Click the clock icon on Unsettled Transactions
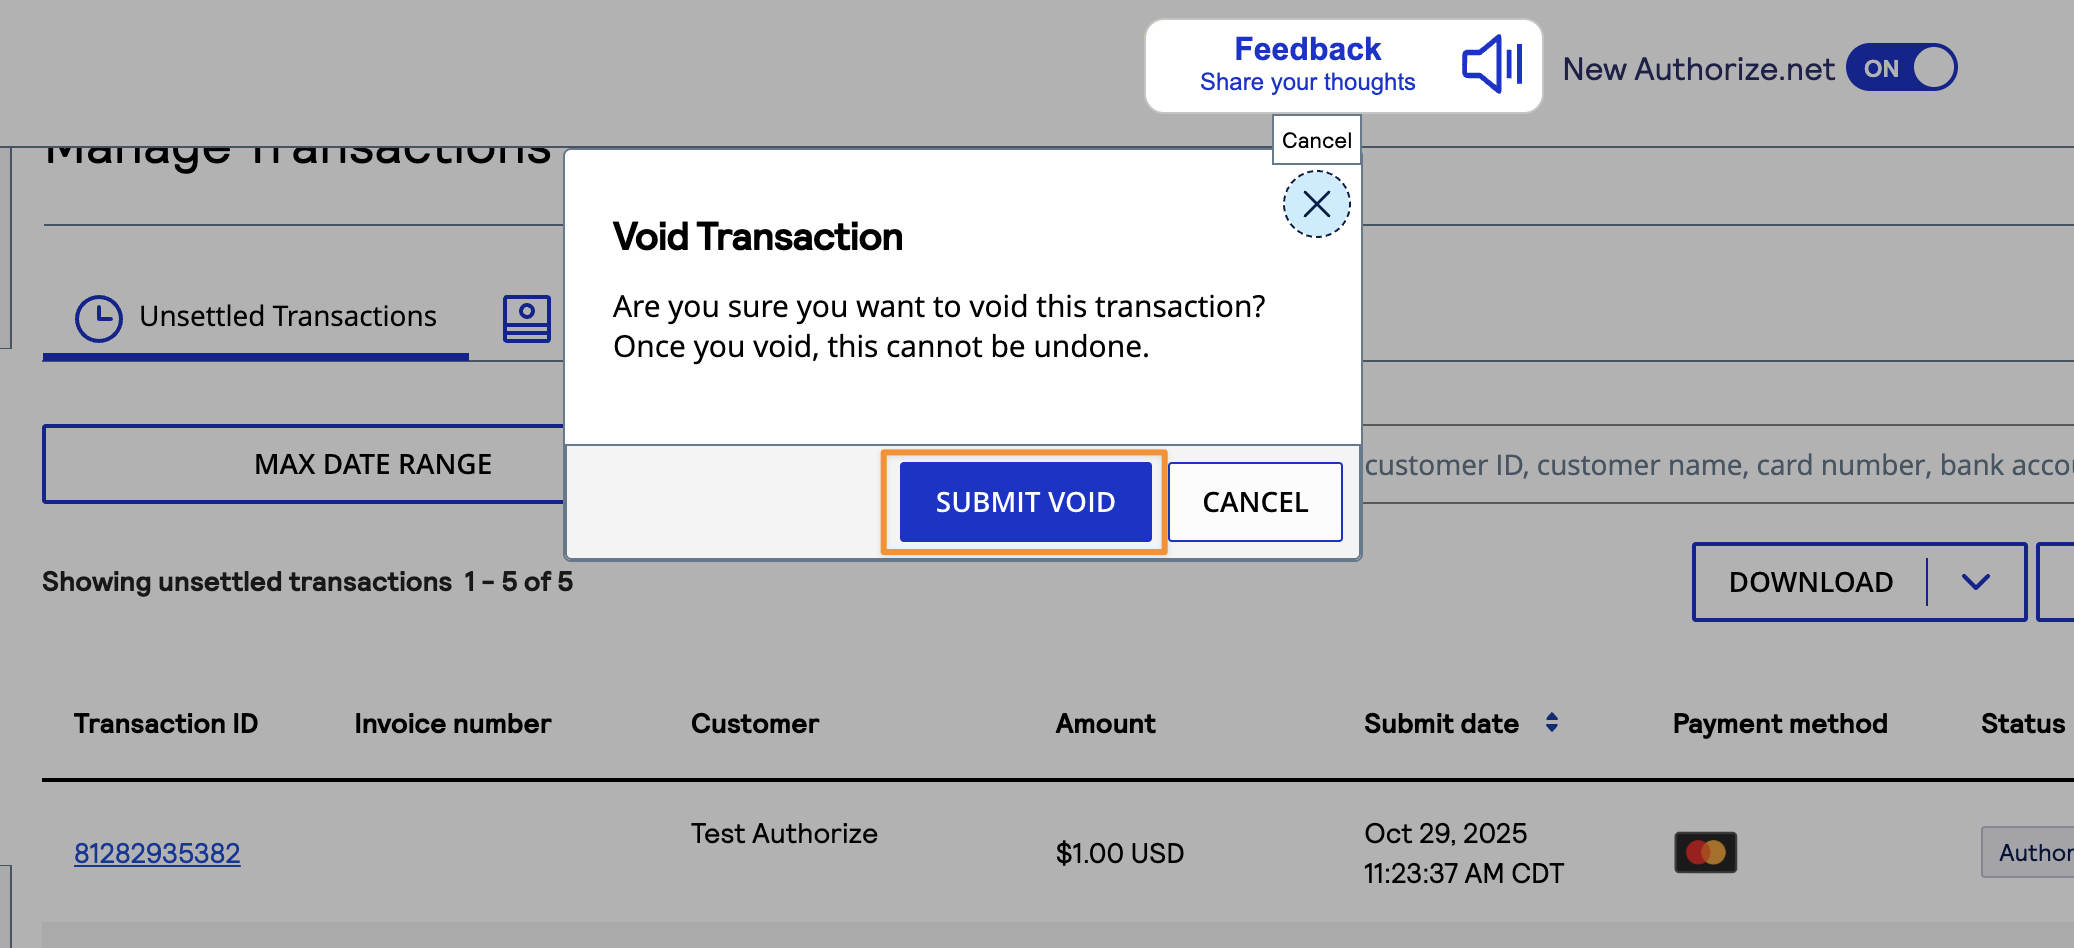Viewport: 2074px width, 948px height. click(99, 318)
